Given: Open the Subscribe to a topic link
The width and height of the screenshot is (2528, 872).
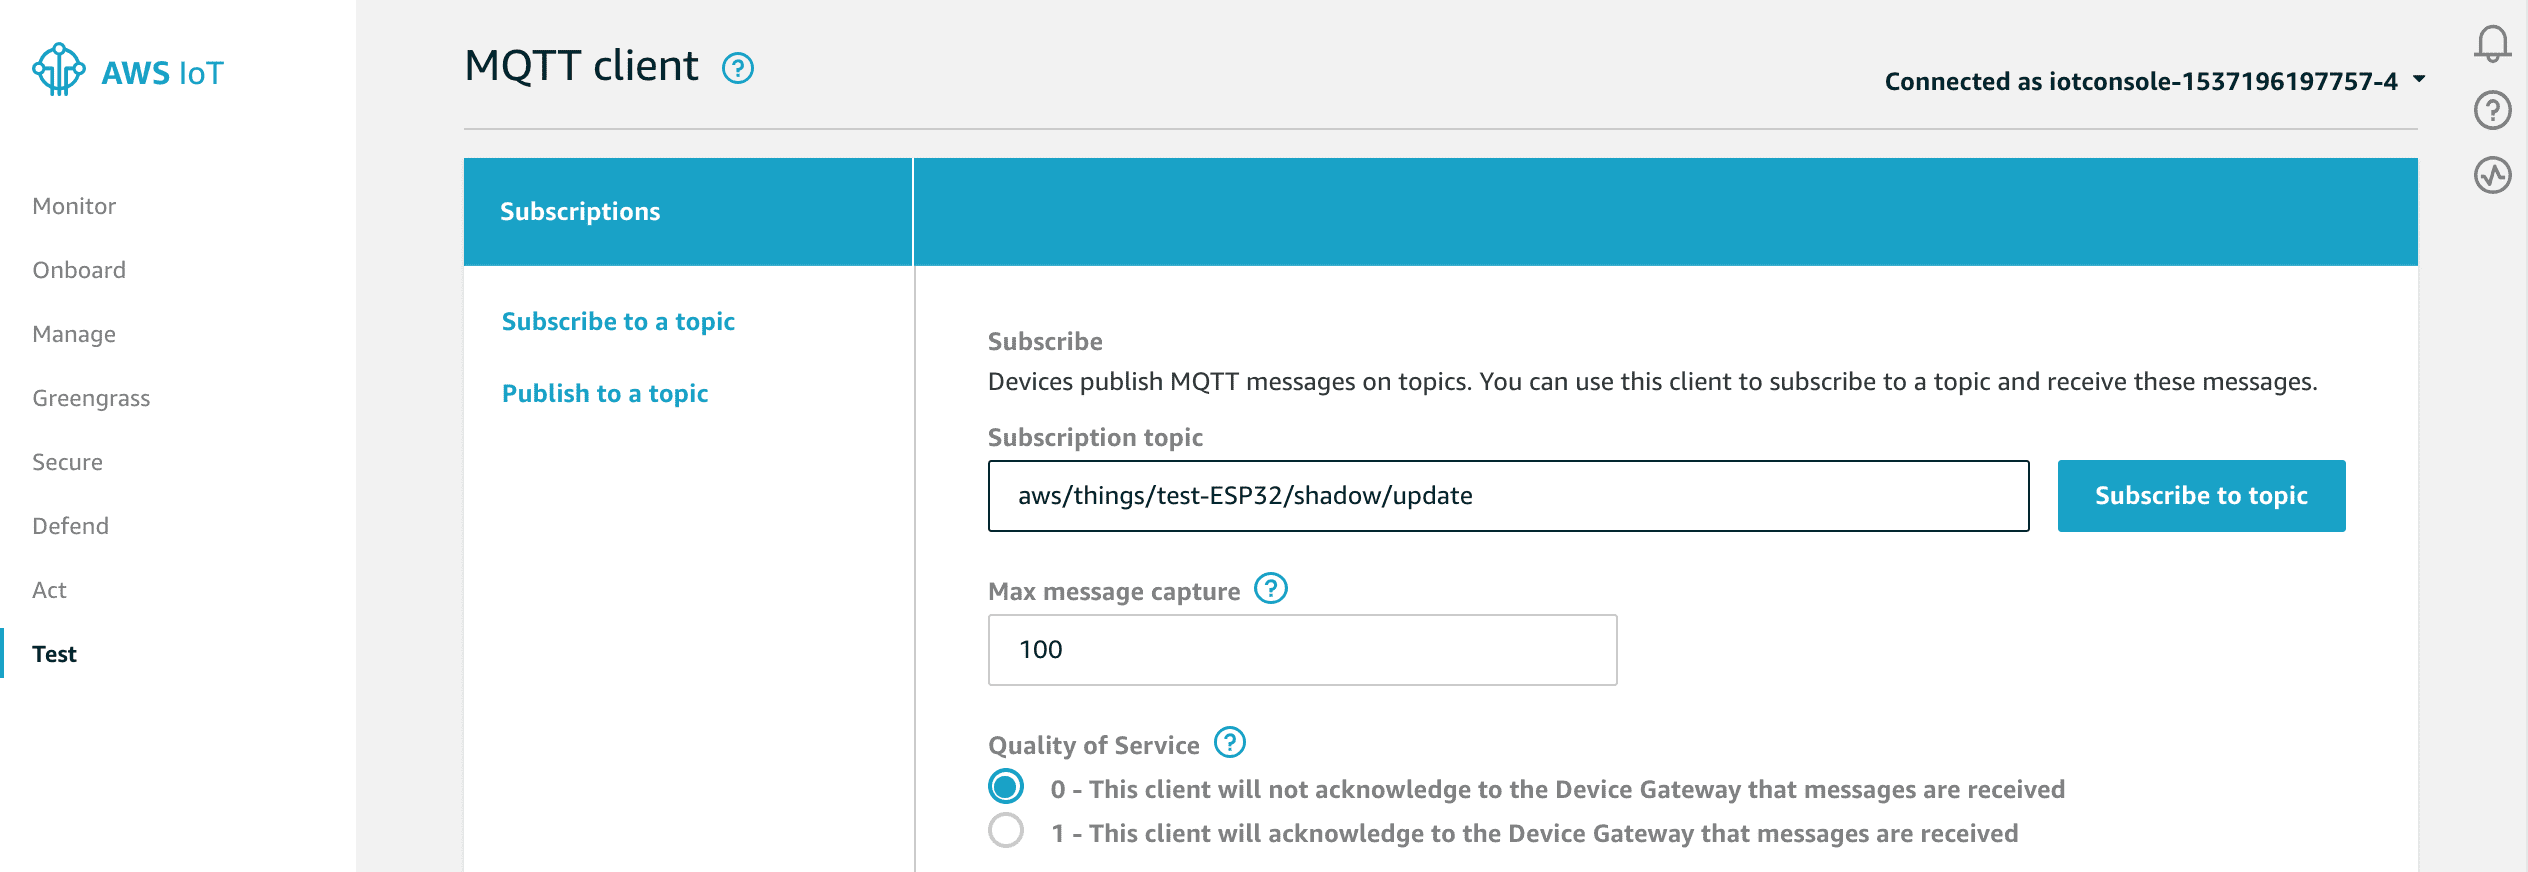Looking at the screenshot, I should (x=618, y=322).
